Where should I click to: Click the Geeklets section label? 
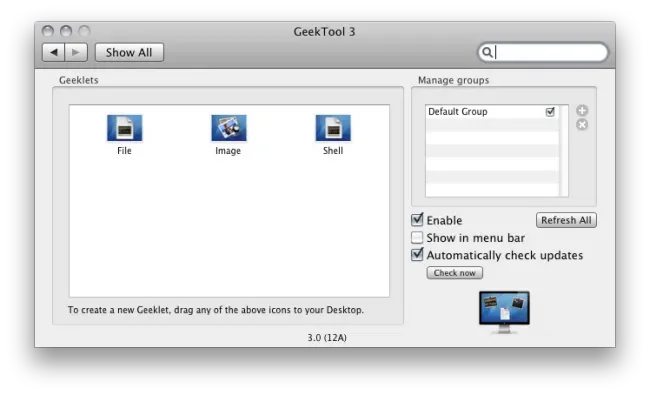pos(79,80)
